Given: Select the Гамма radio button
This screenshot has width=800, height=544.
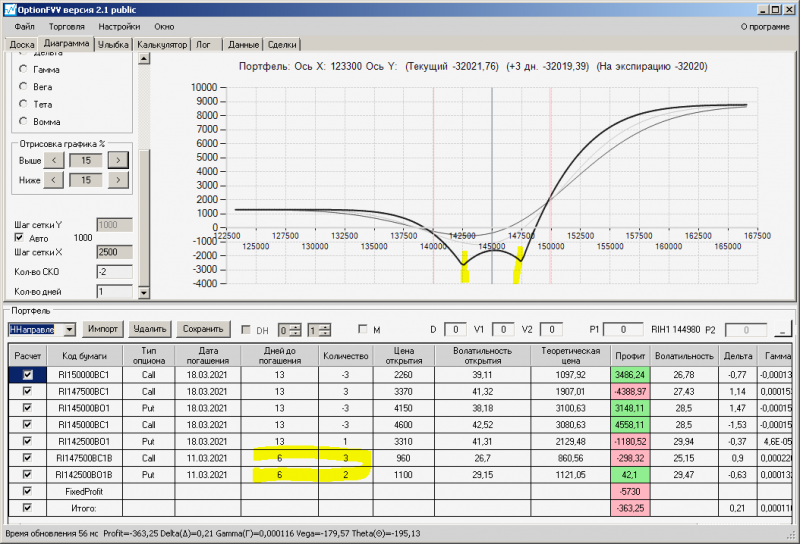Looking at the screenshot, I should tap(23, 70).
